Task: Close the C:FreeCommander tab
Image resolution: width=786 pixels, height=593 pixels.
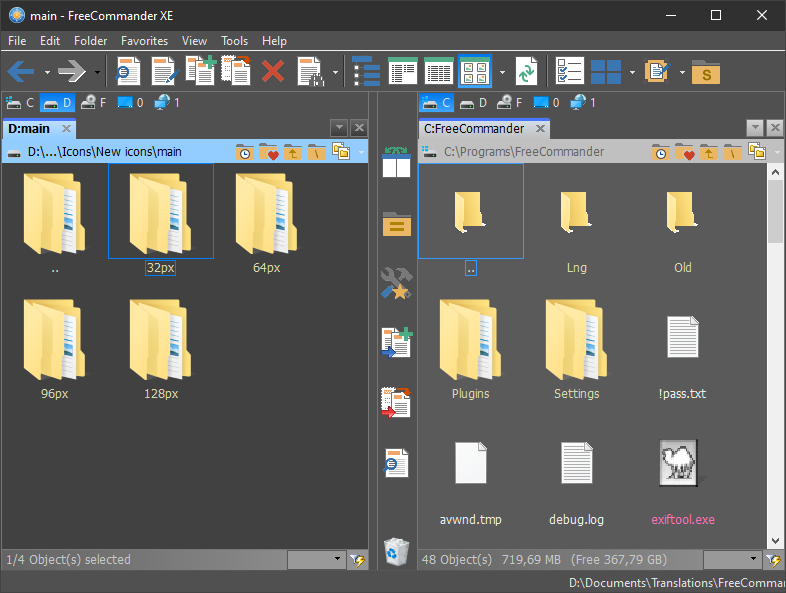Action: pos(540,129)
